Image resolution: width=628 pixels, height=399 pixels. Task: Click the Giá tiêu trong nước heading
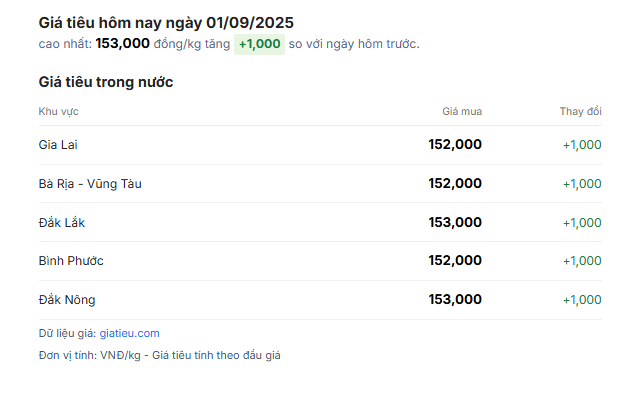click(x=106, y=82)
